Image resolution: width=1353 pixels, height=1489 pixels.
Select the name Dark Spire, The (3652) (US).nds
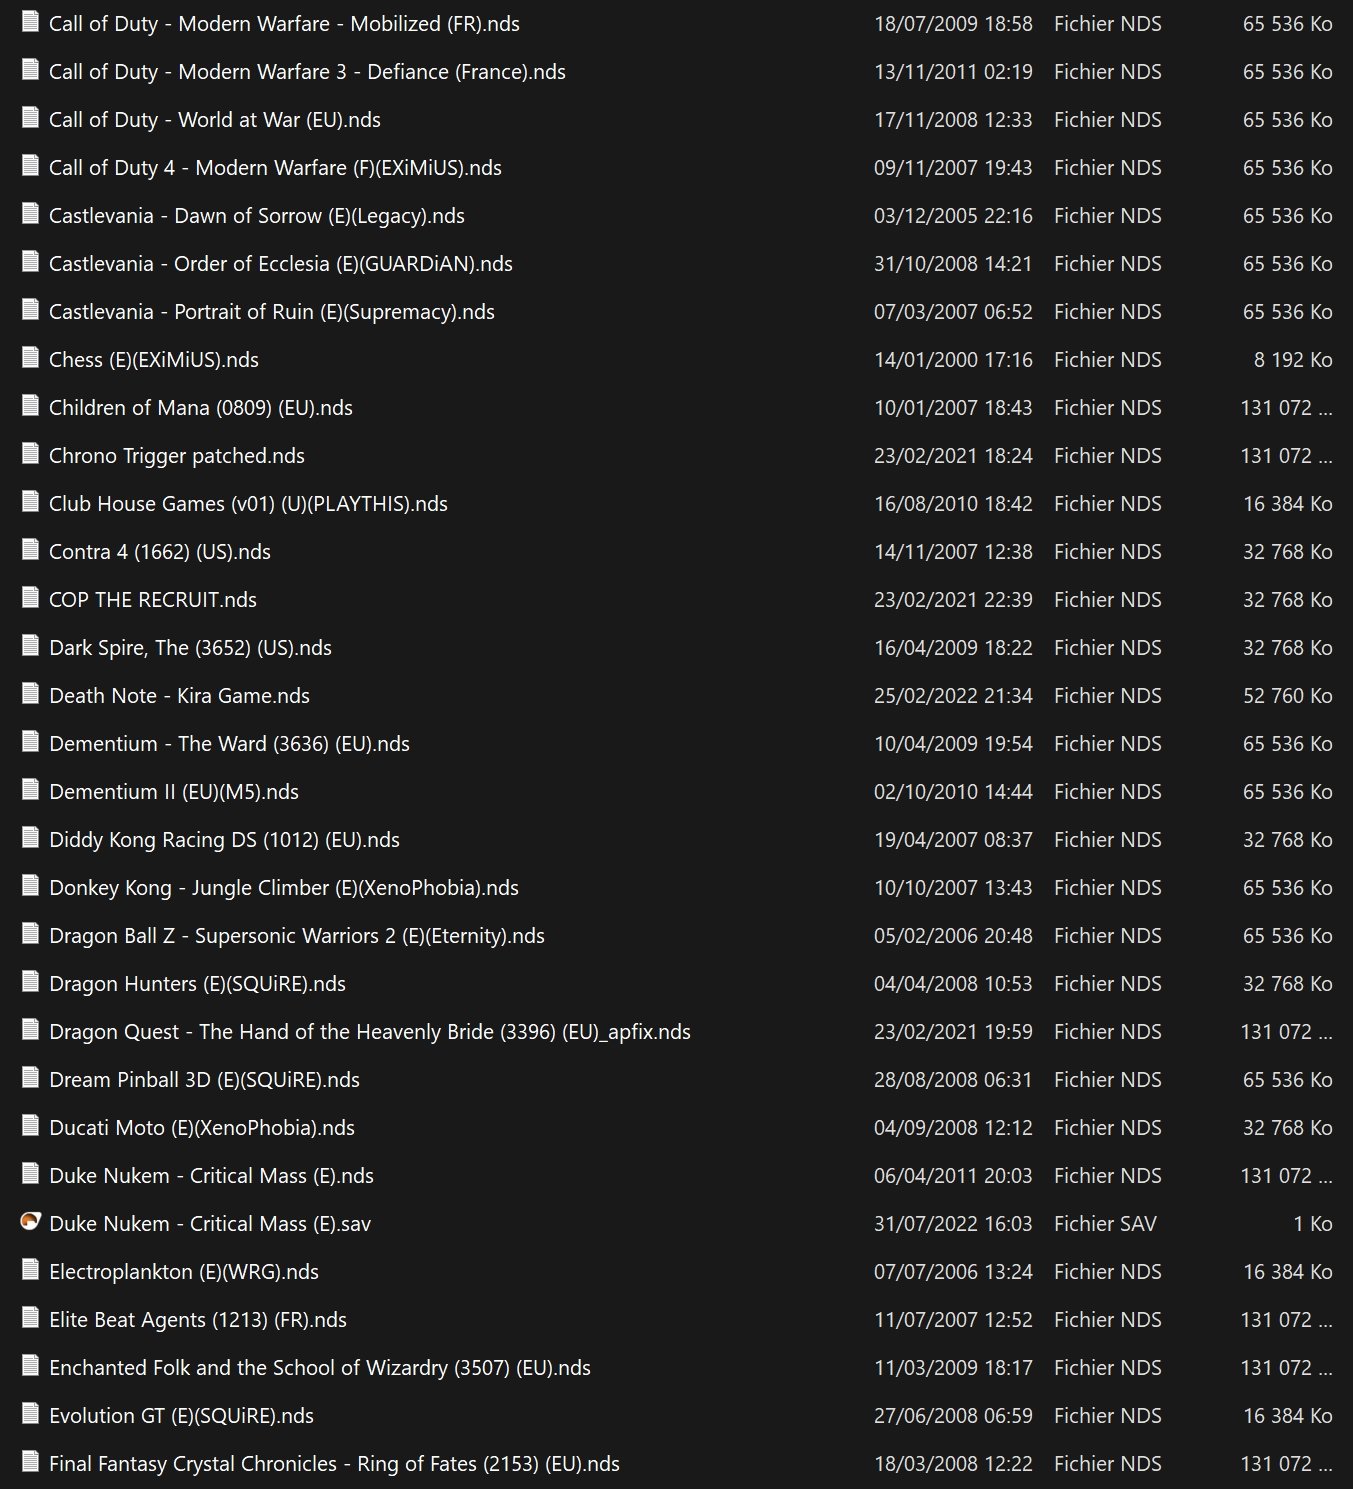190,648
